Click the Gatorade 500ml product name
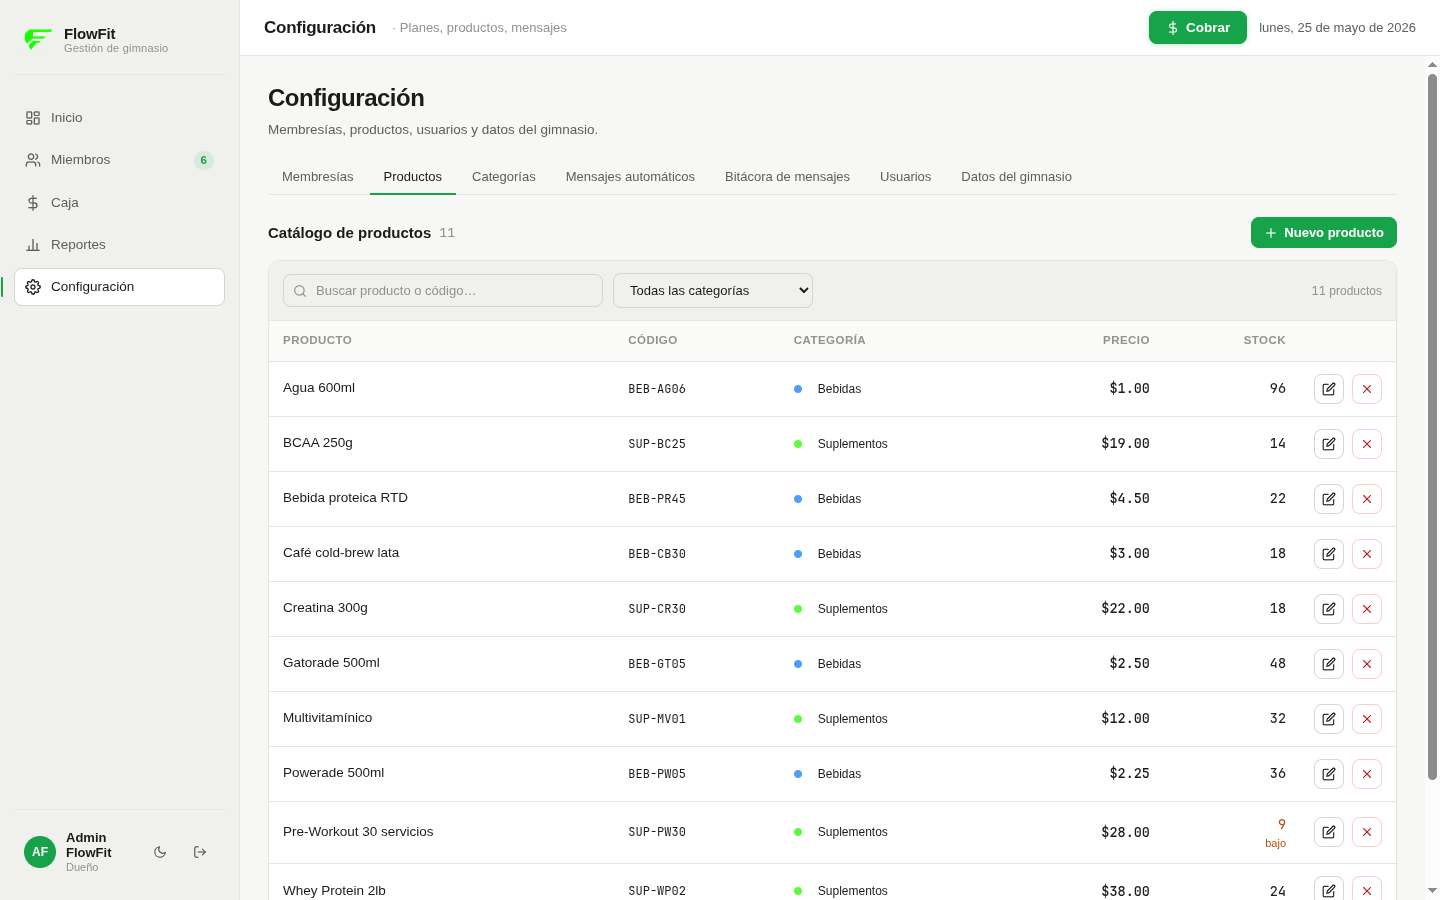This screenshot has height=900, width=1440. point(331,663)
